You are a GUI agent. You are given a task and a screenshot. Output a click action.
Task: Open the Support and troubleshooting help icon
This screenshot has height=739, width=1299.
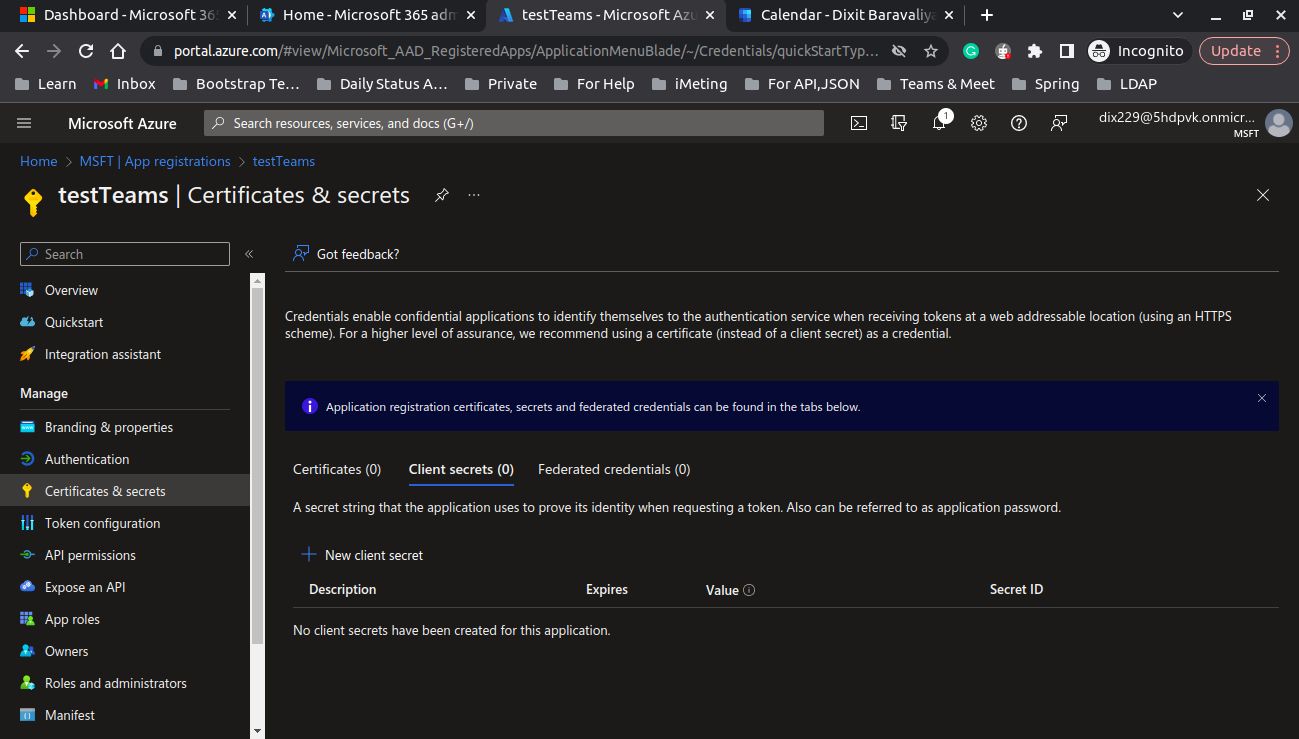(x=1019, y=123)
